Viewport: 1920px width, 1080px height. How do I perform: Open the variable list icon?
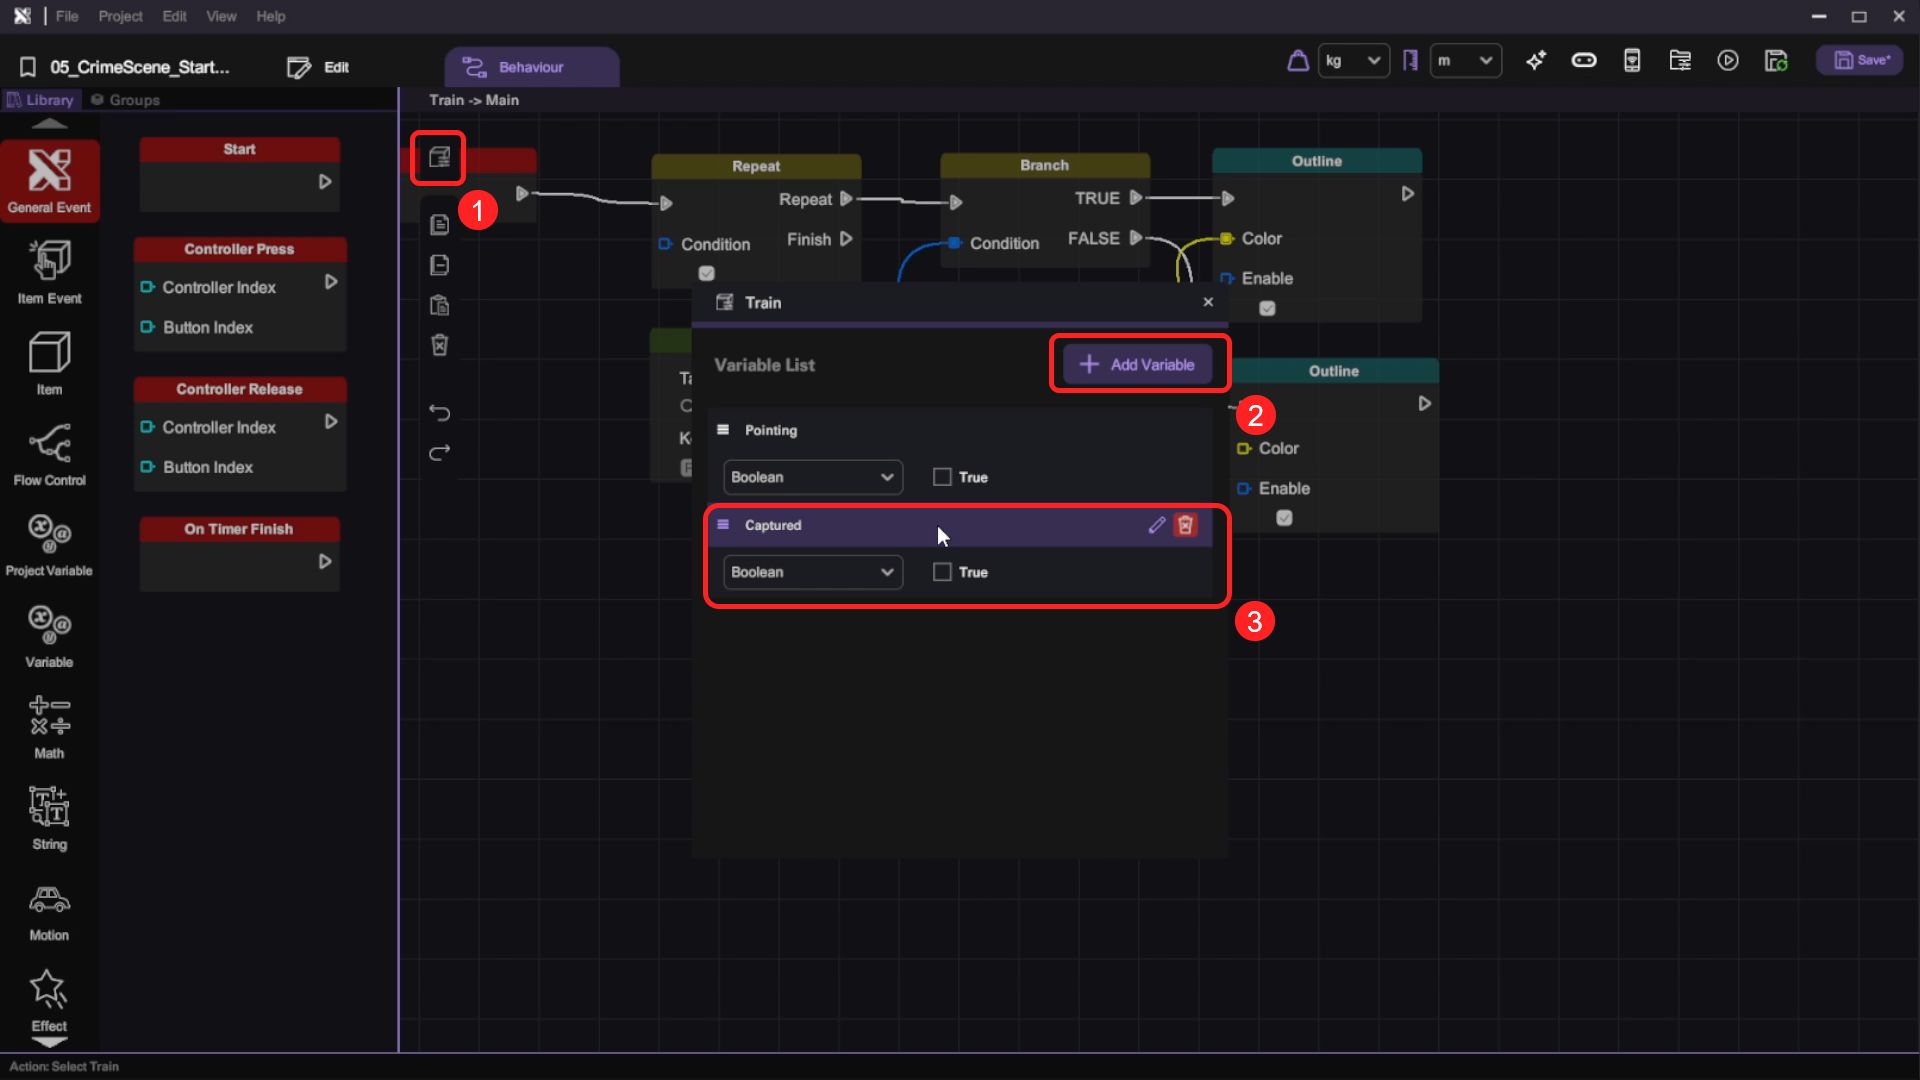pos(439,157)
